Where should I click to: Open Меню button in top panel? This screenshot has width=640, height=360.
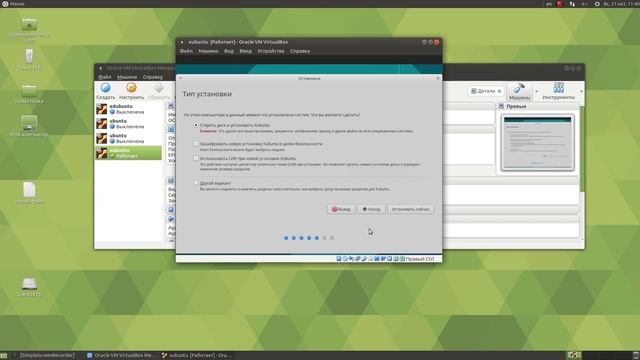(13, 4)
